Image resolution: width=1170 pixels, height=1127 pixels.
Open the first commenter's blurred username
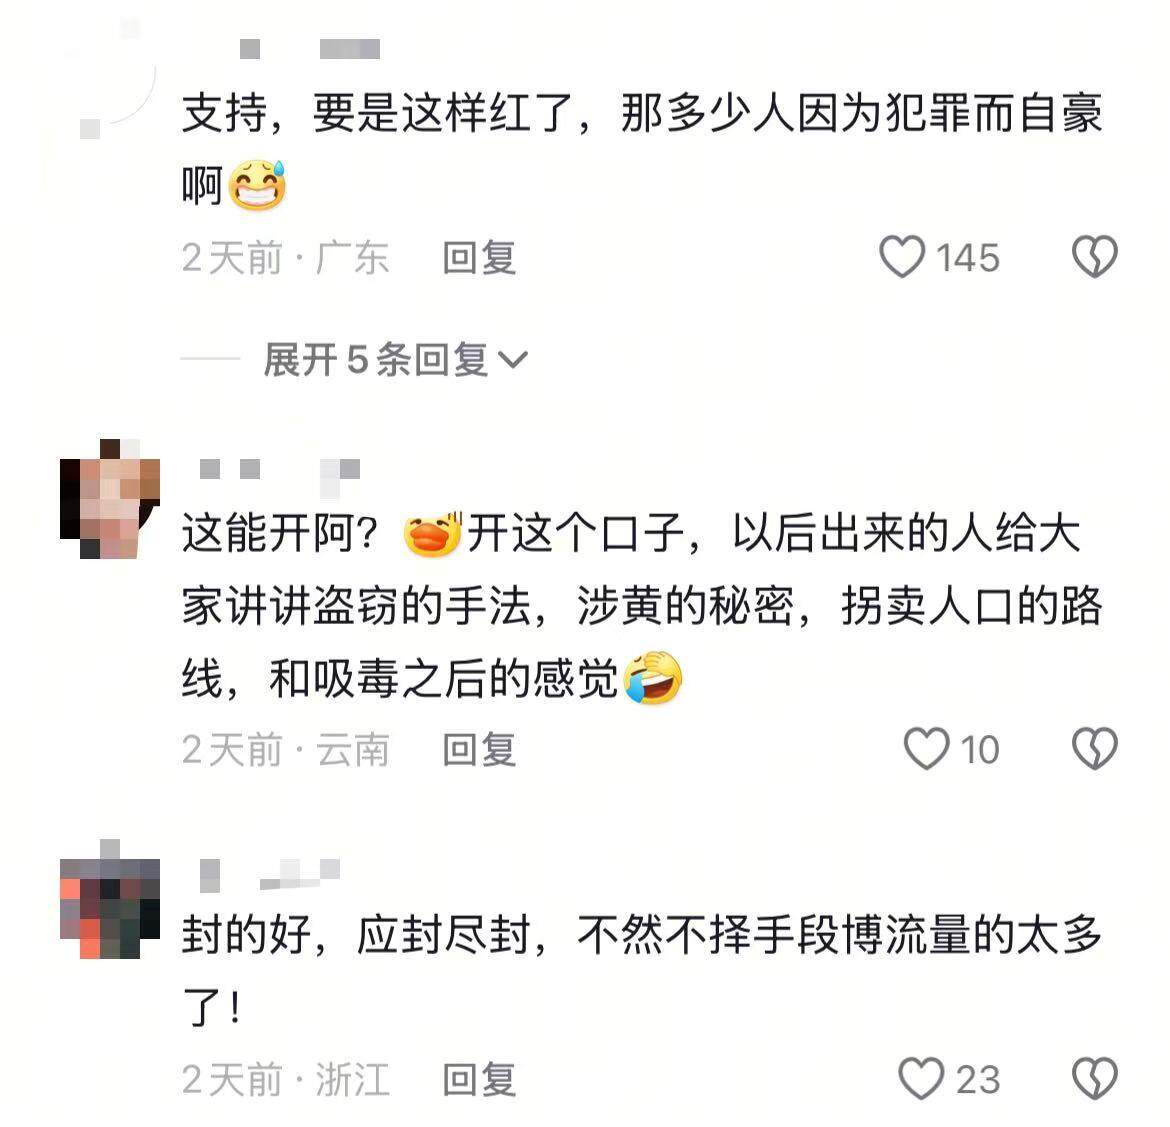[310, 49]
